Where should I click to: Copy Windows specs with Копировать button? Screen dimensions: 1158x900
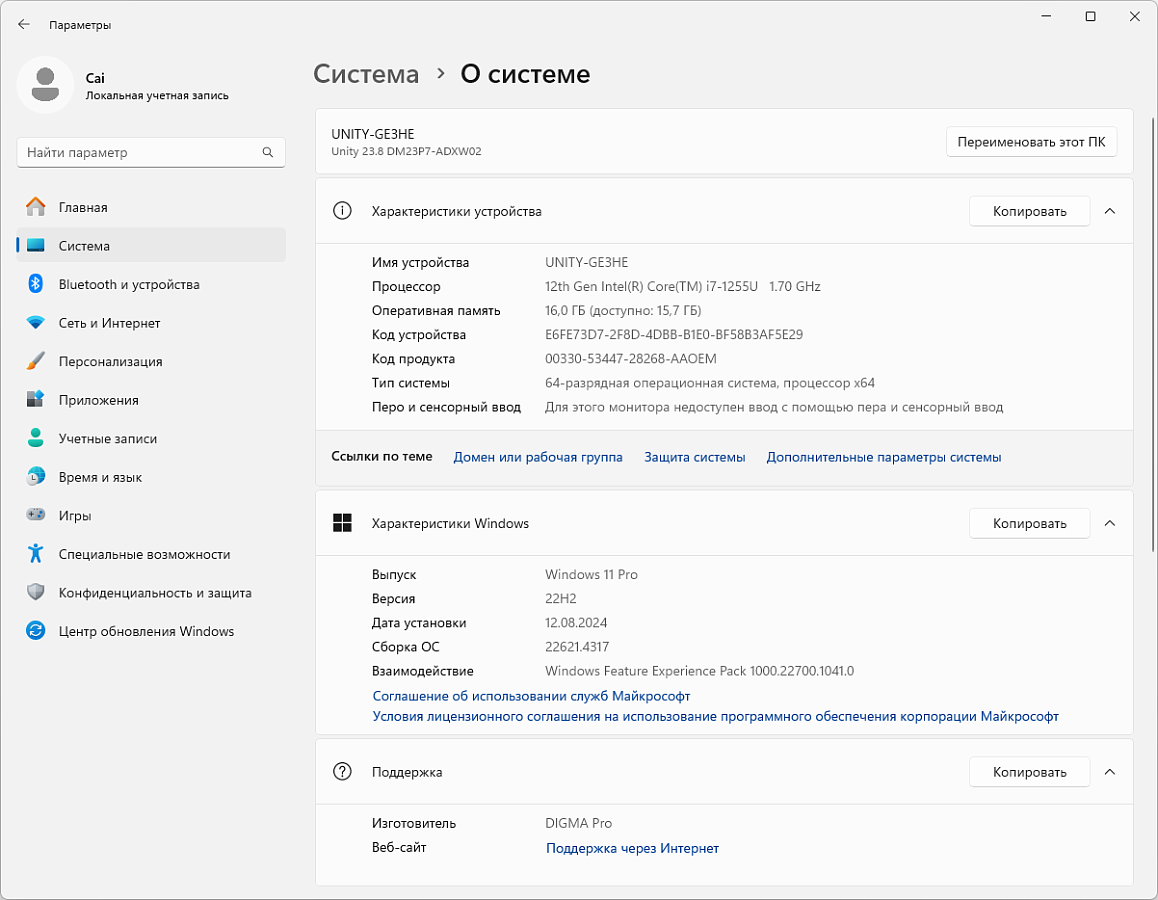pyautogui.click(x=1029, y=523)
